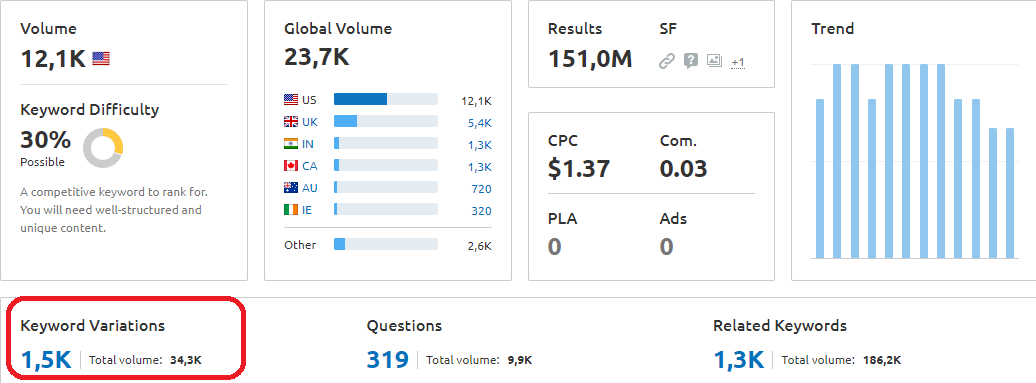Click the US flag next to Volume
The image size is (1036, 383).
(x=101, y=59)
